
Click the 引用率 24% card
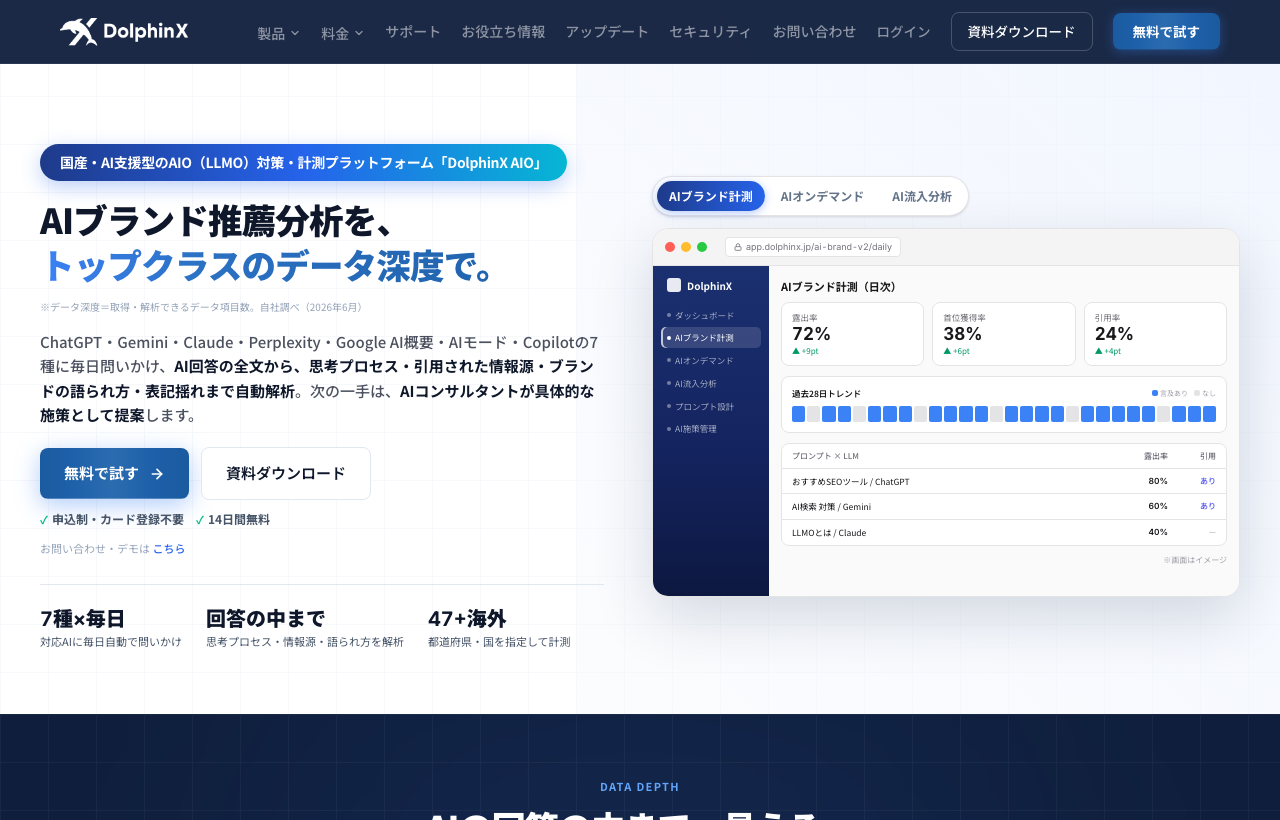(1155, 334)
